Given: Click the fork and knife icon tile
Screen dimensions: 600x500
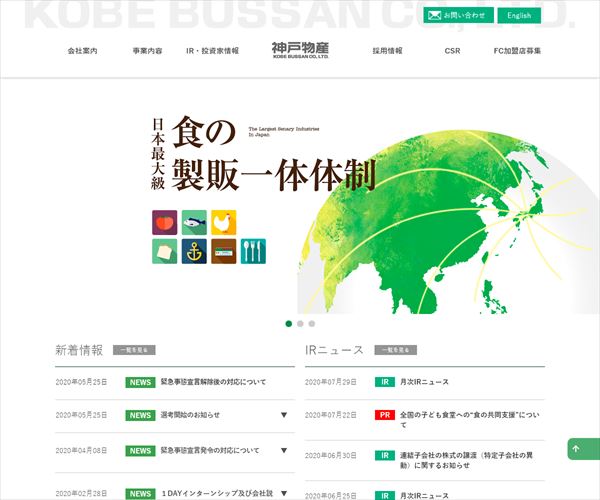Looking at the screenshot, I should point(253,251).
